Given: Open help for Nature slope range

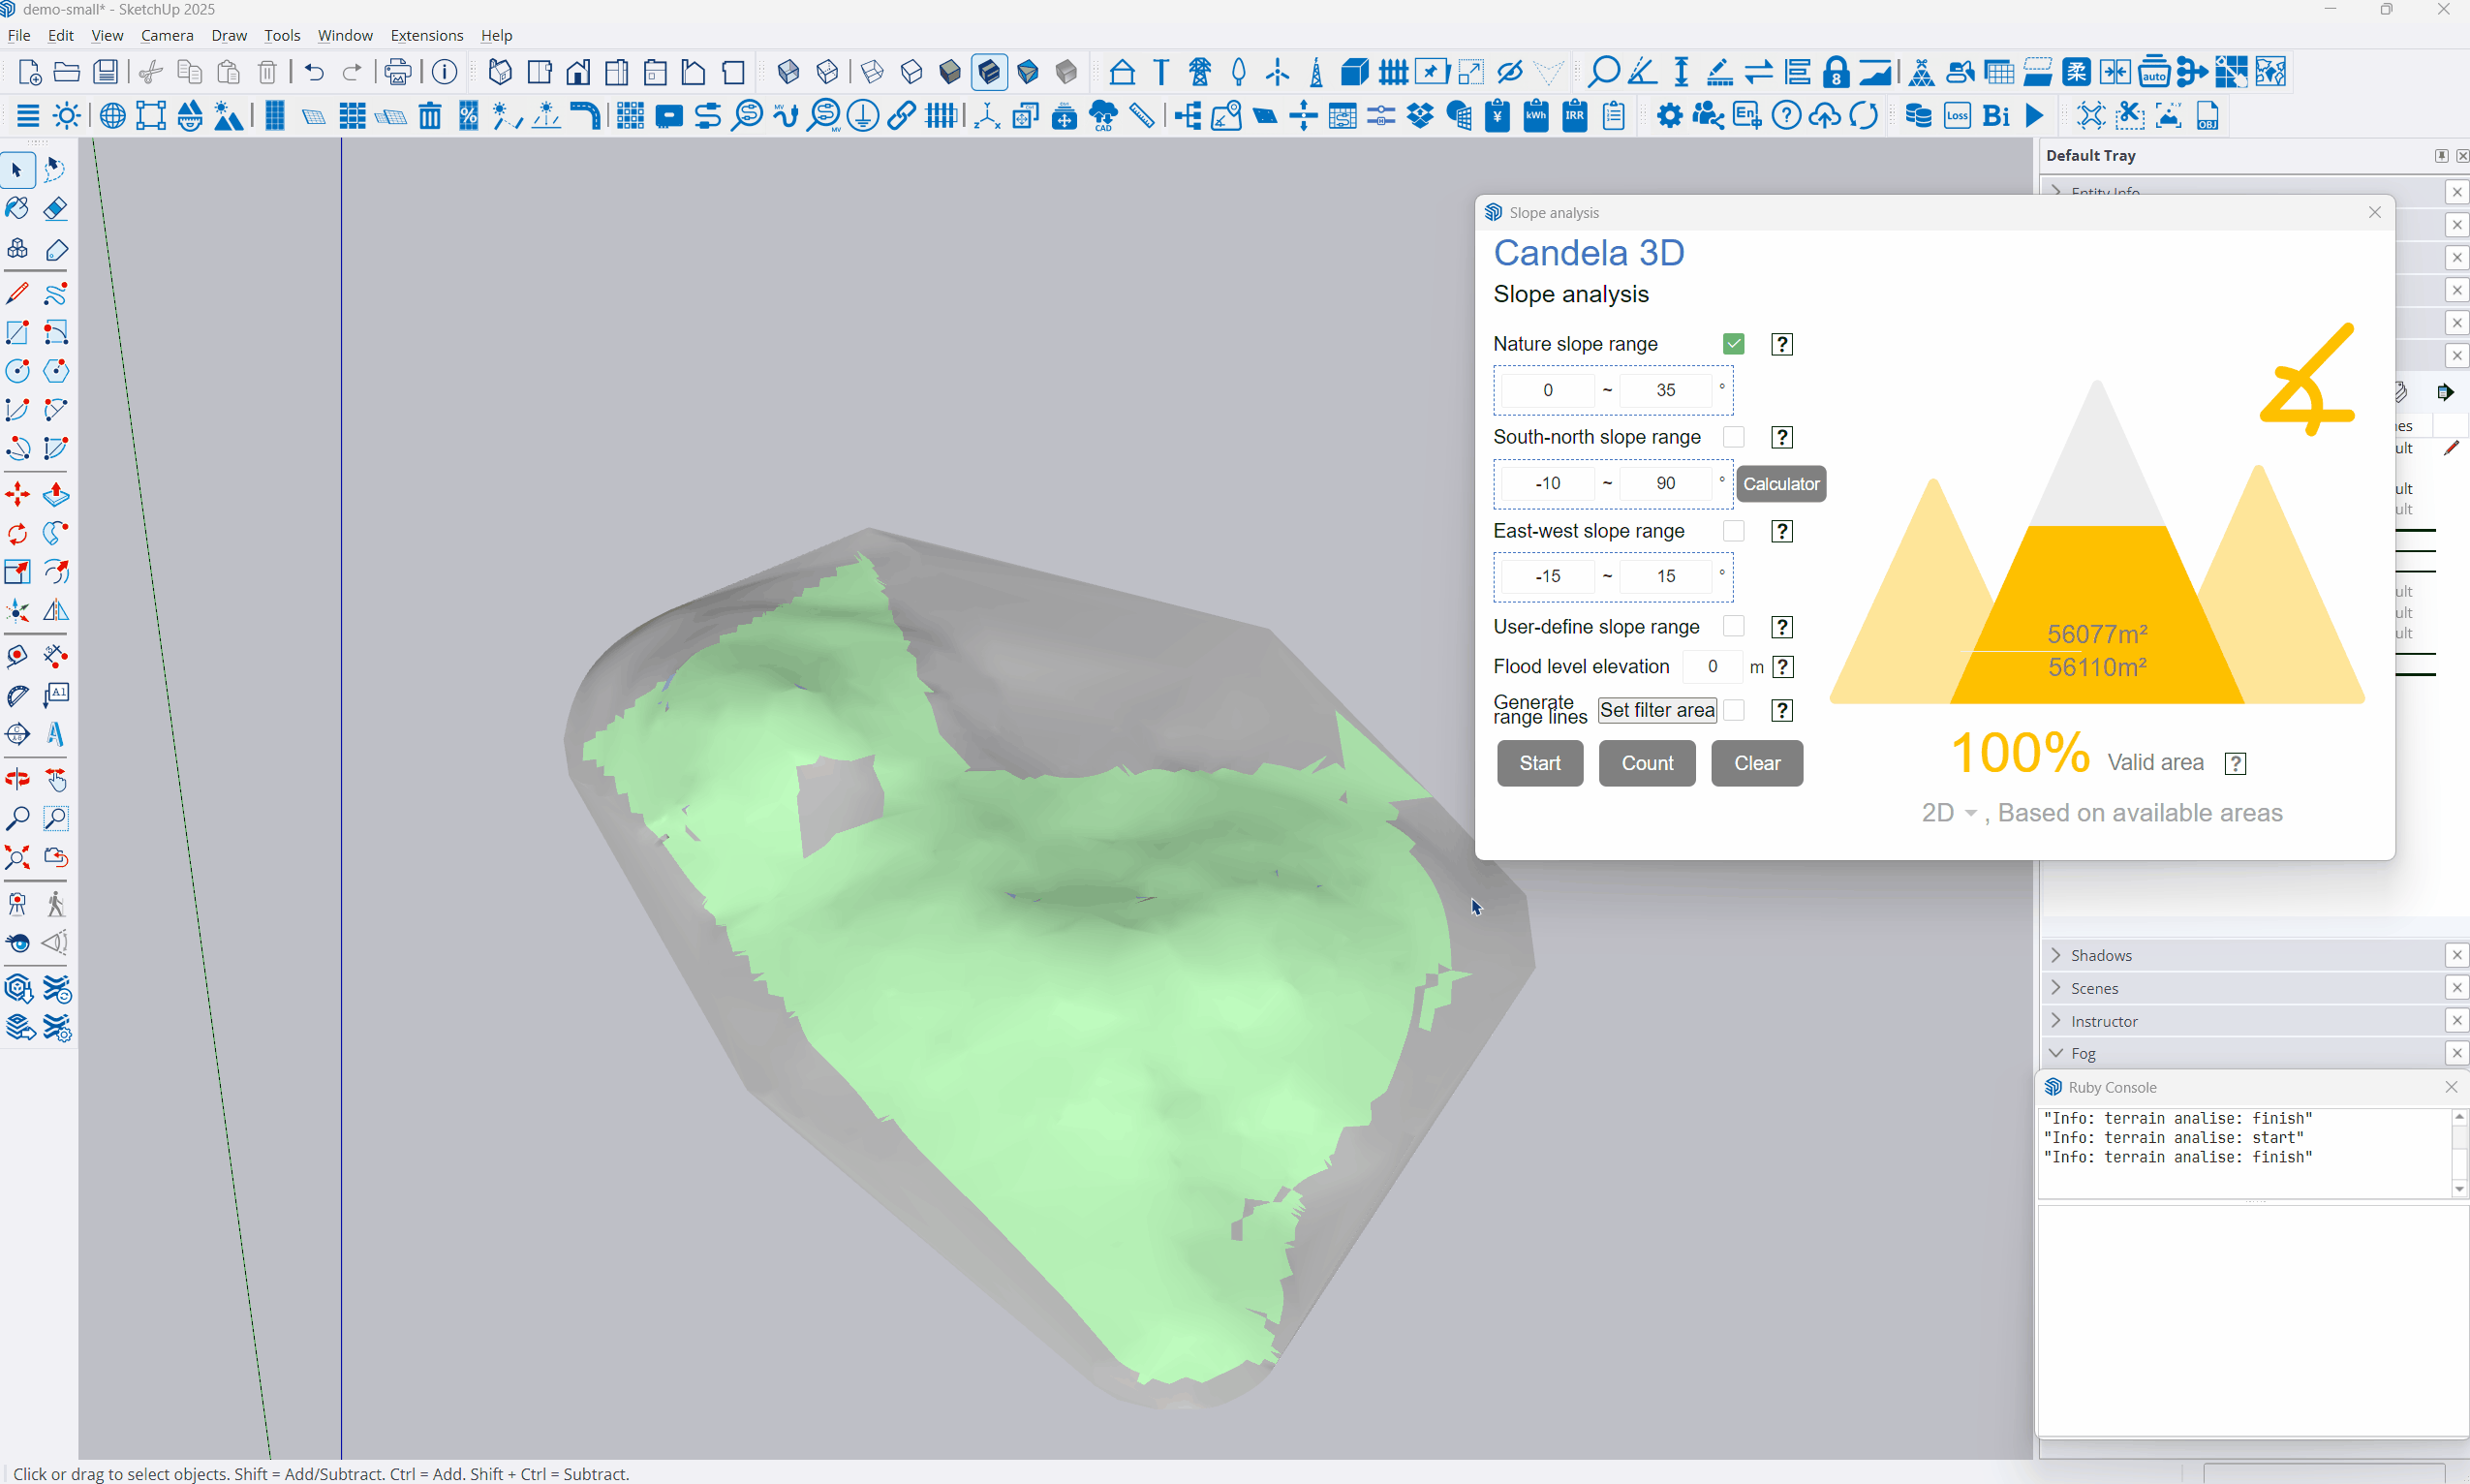Looking at the screenshot, I should [x=1782, y=344].
